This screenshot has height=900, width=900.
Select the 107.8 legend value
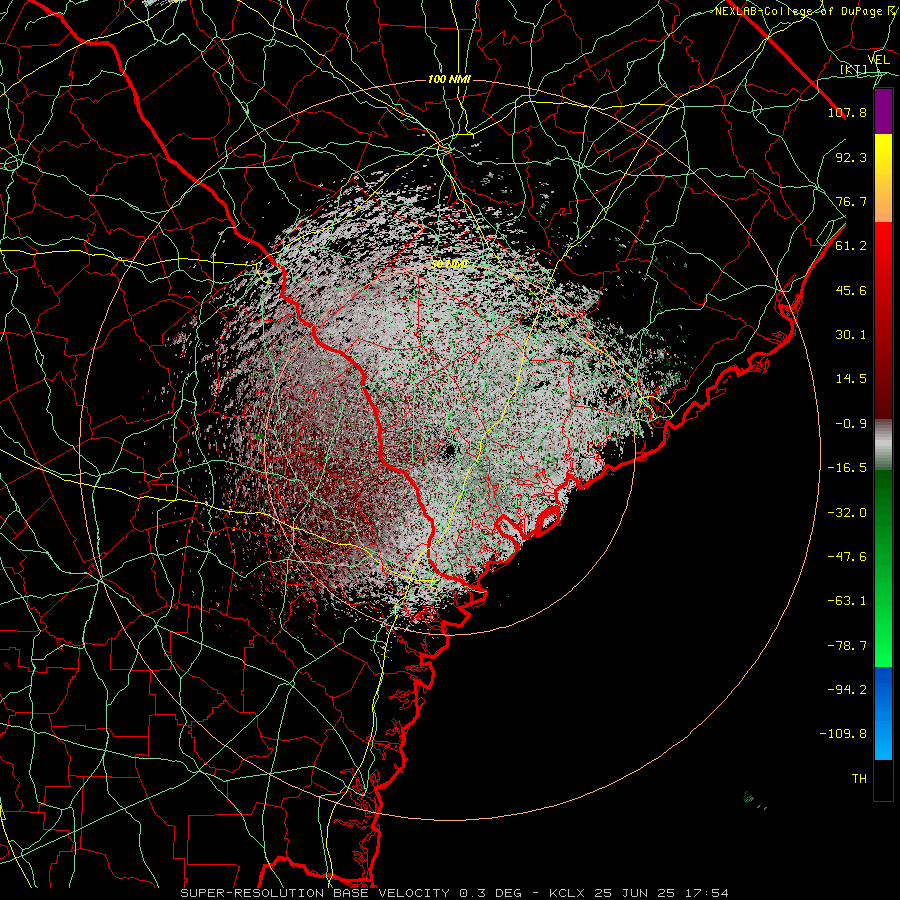point(847,112)
